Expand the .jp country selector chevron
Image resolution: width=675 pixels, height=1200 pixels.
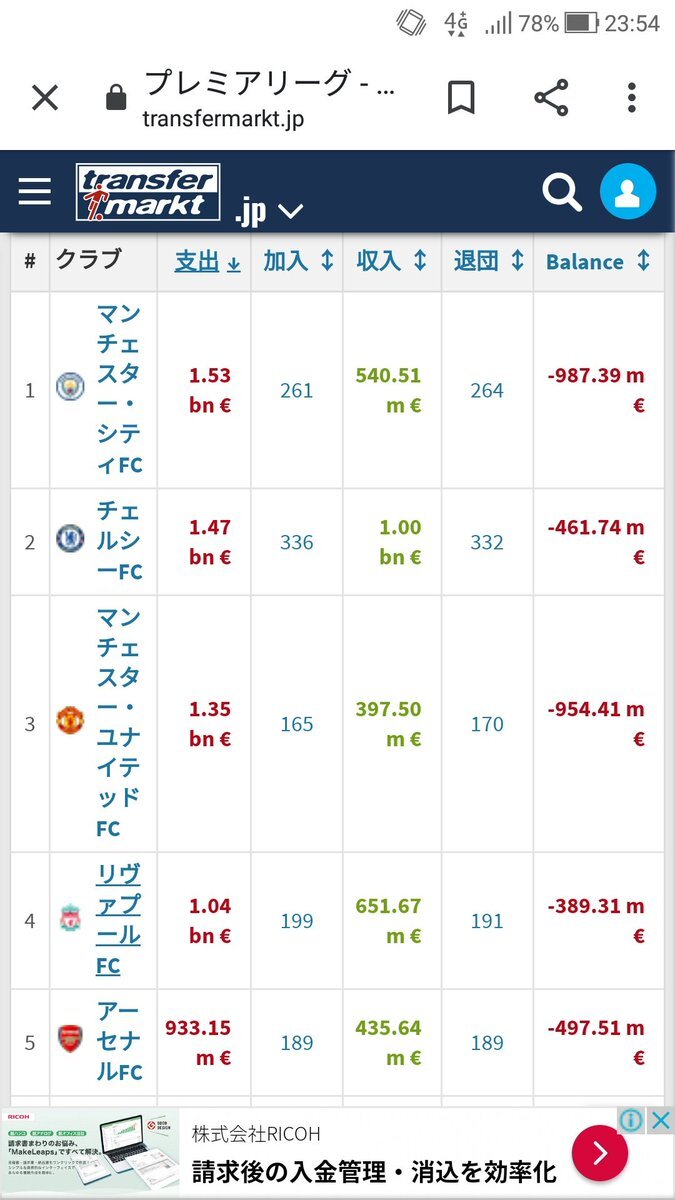[289, 211]
